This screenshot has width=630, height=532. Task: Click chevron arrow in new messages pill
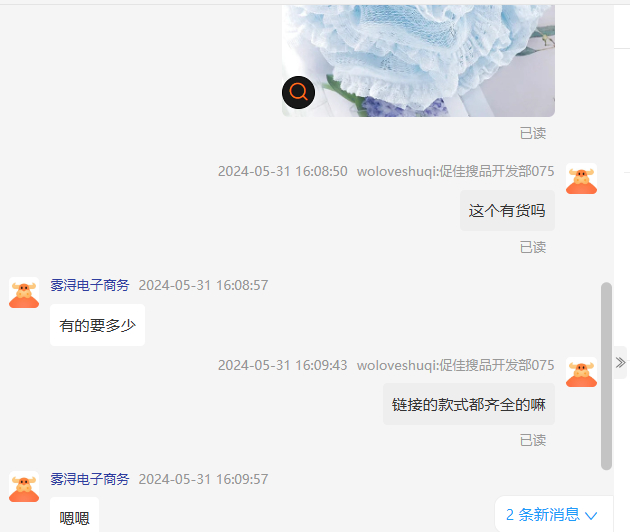point(591,515)
